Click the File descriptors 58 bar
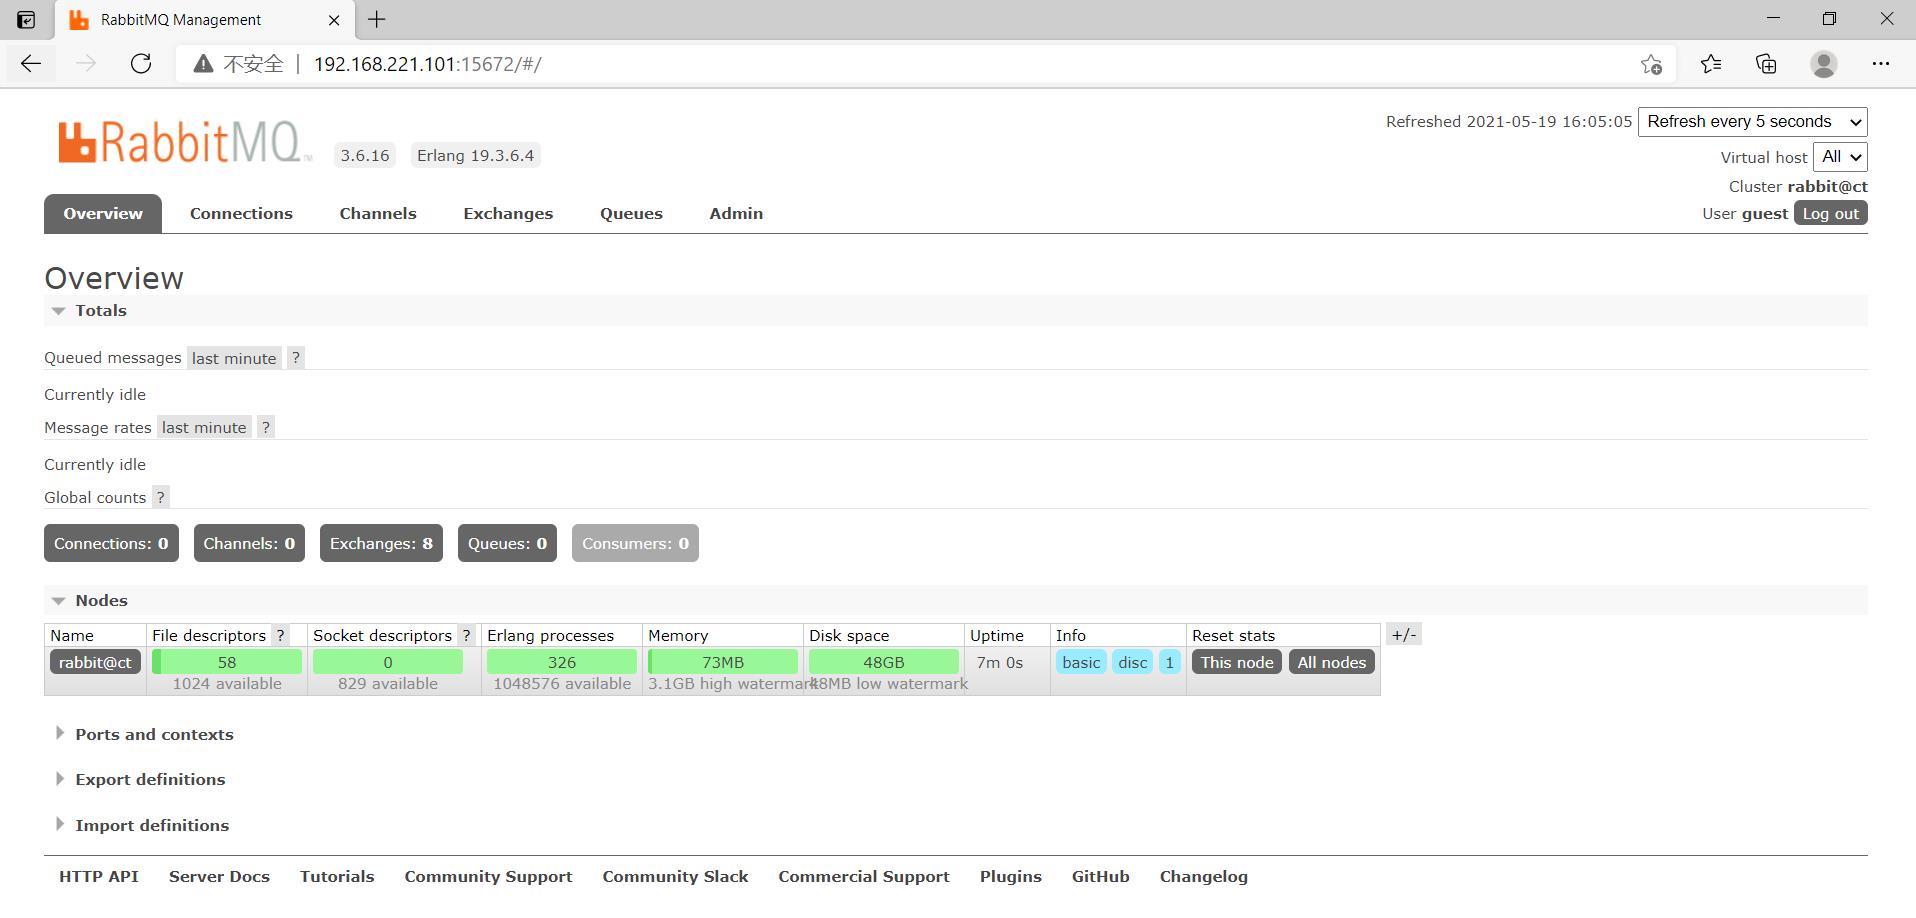The image size is (1916, 918). (x=227, y=662)
